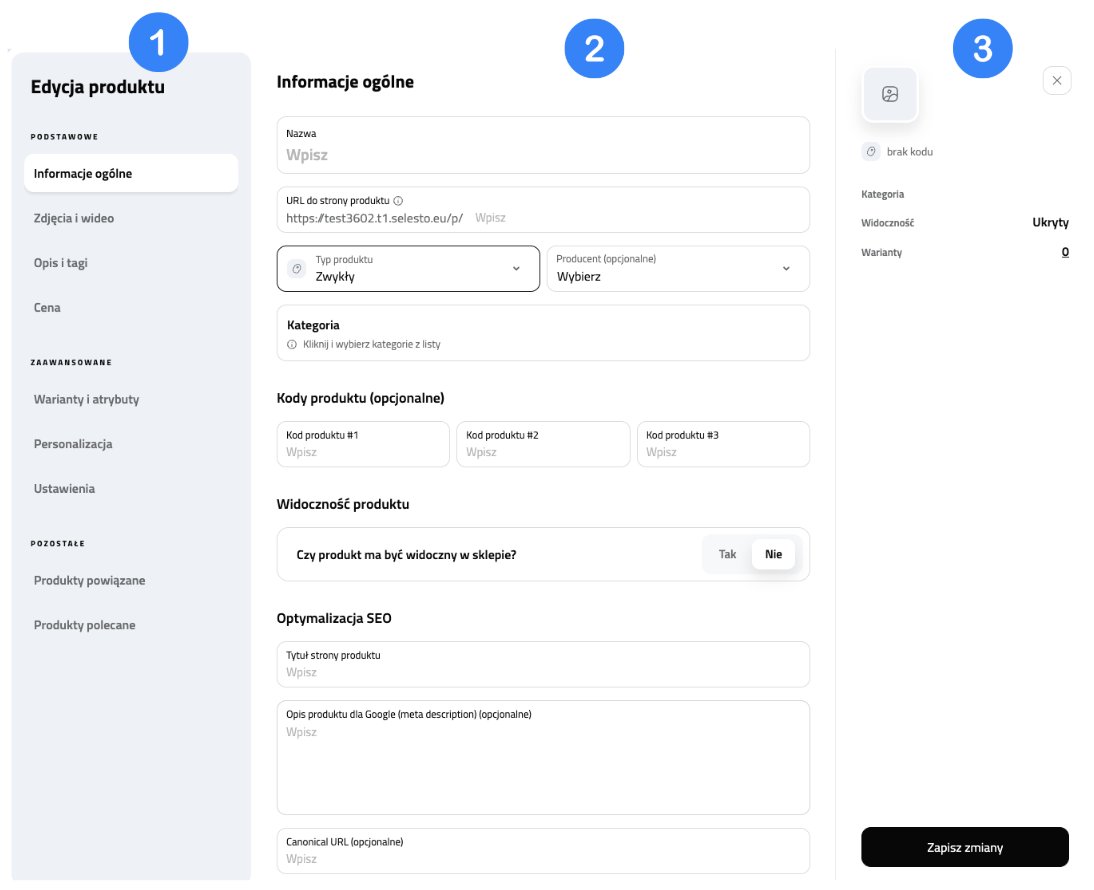Click the code icon beside brak kodu
The height and width of the screenshot is (890, 1094).
coord(871,151)
